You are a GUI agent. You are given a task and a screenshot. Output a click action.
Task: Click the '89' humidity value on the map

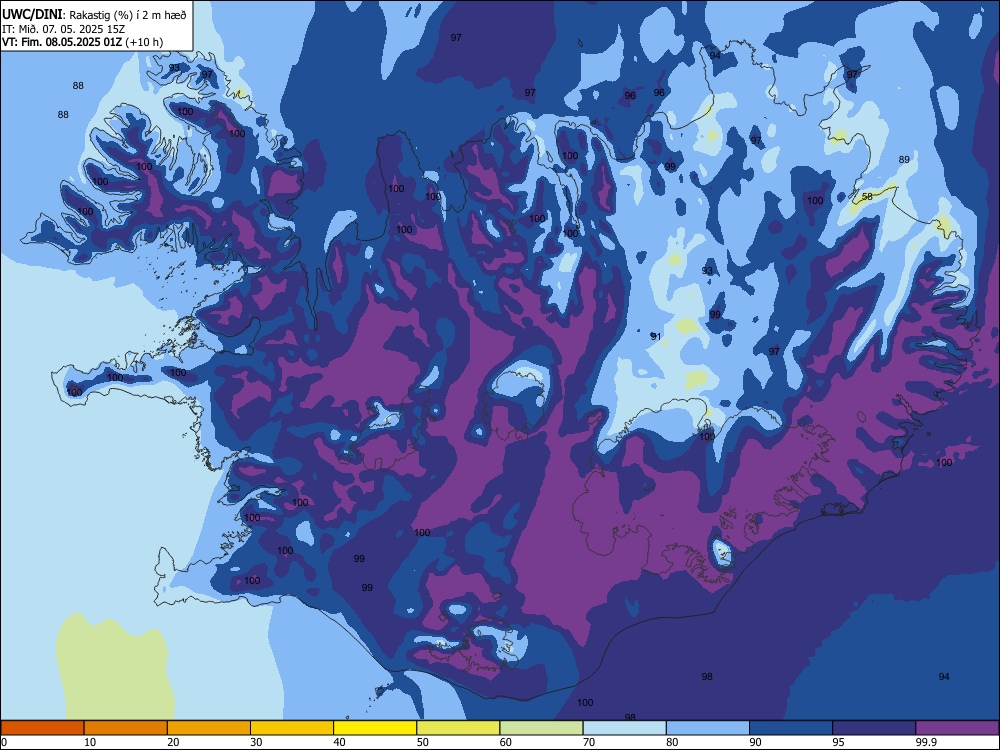904,159
